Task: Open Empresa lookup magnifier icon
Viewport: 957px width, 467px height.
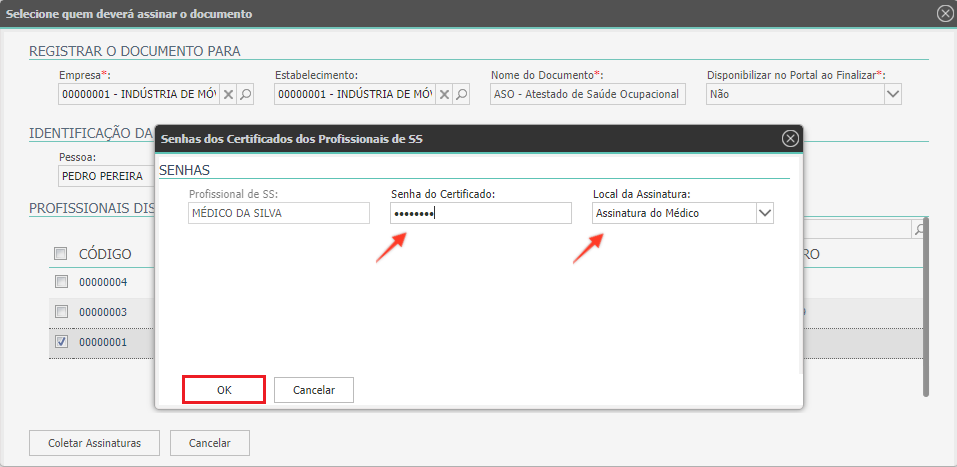Action: tap(245, 95)
